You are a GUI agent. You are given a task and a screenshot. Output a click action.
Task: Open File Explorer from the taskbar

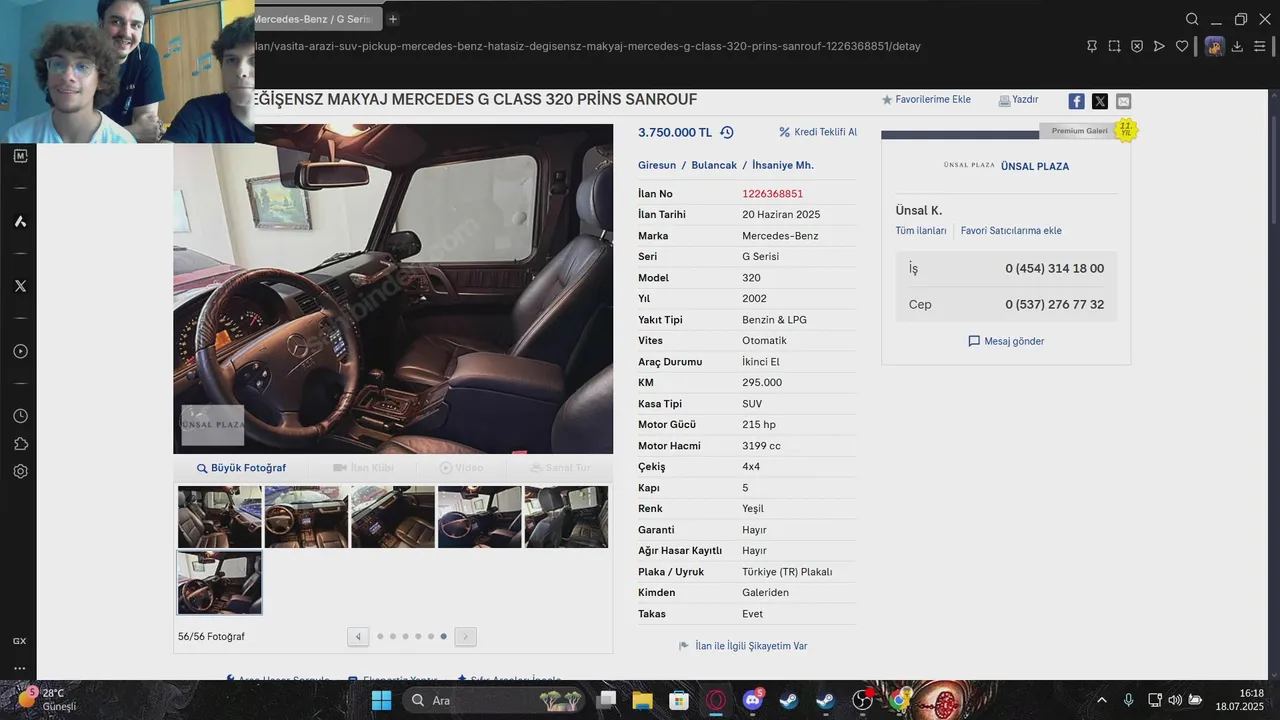tap(642, 700)
